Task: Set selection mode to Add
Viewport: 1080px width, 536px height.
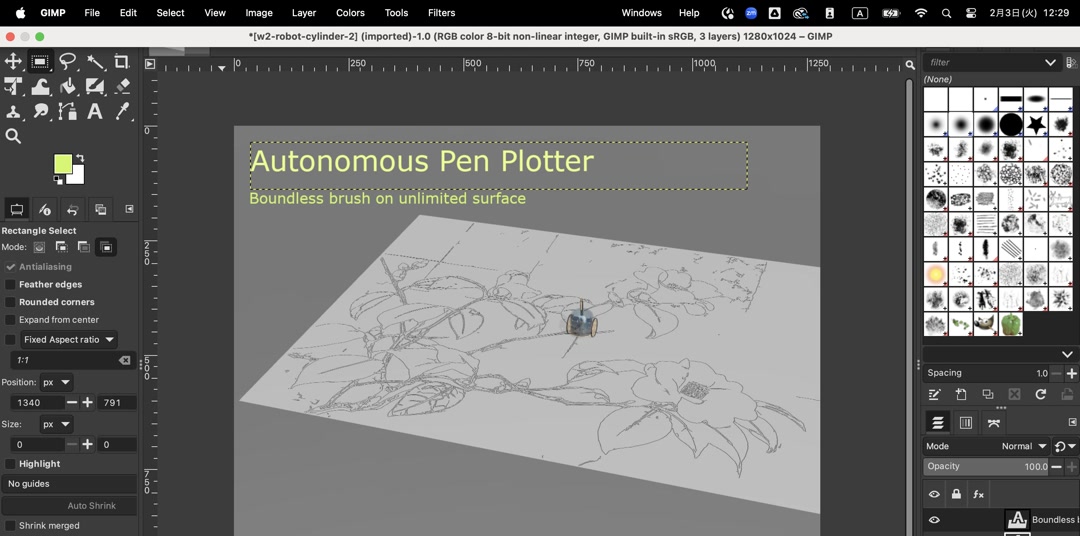Action: 61,247
